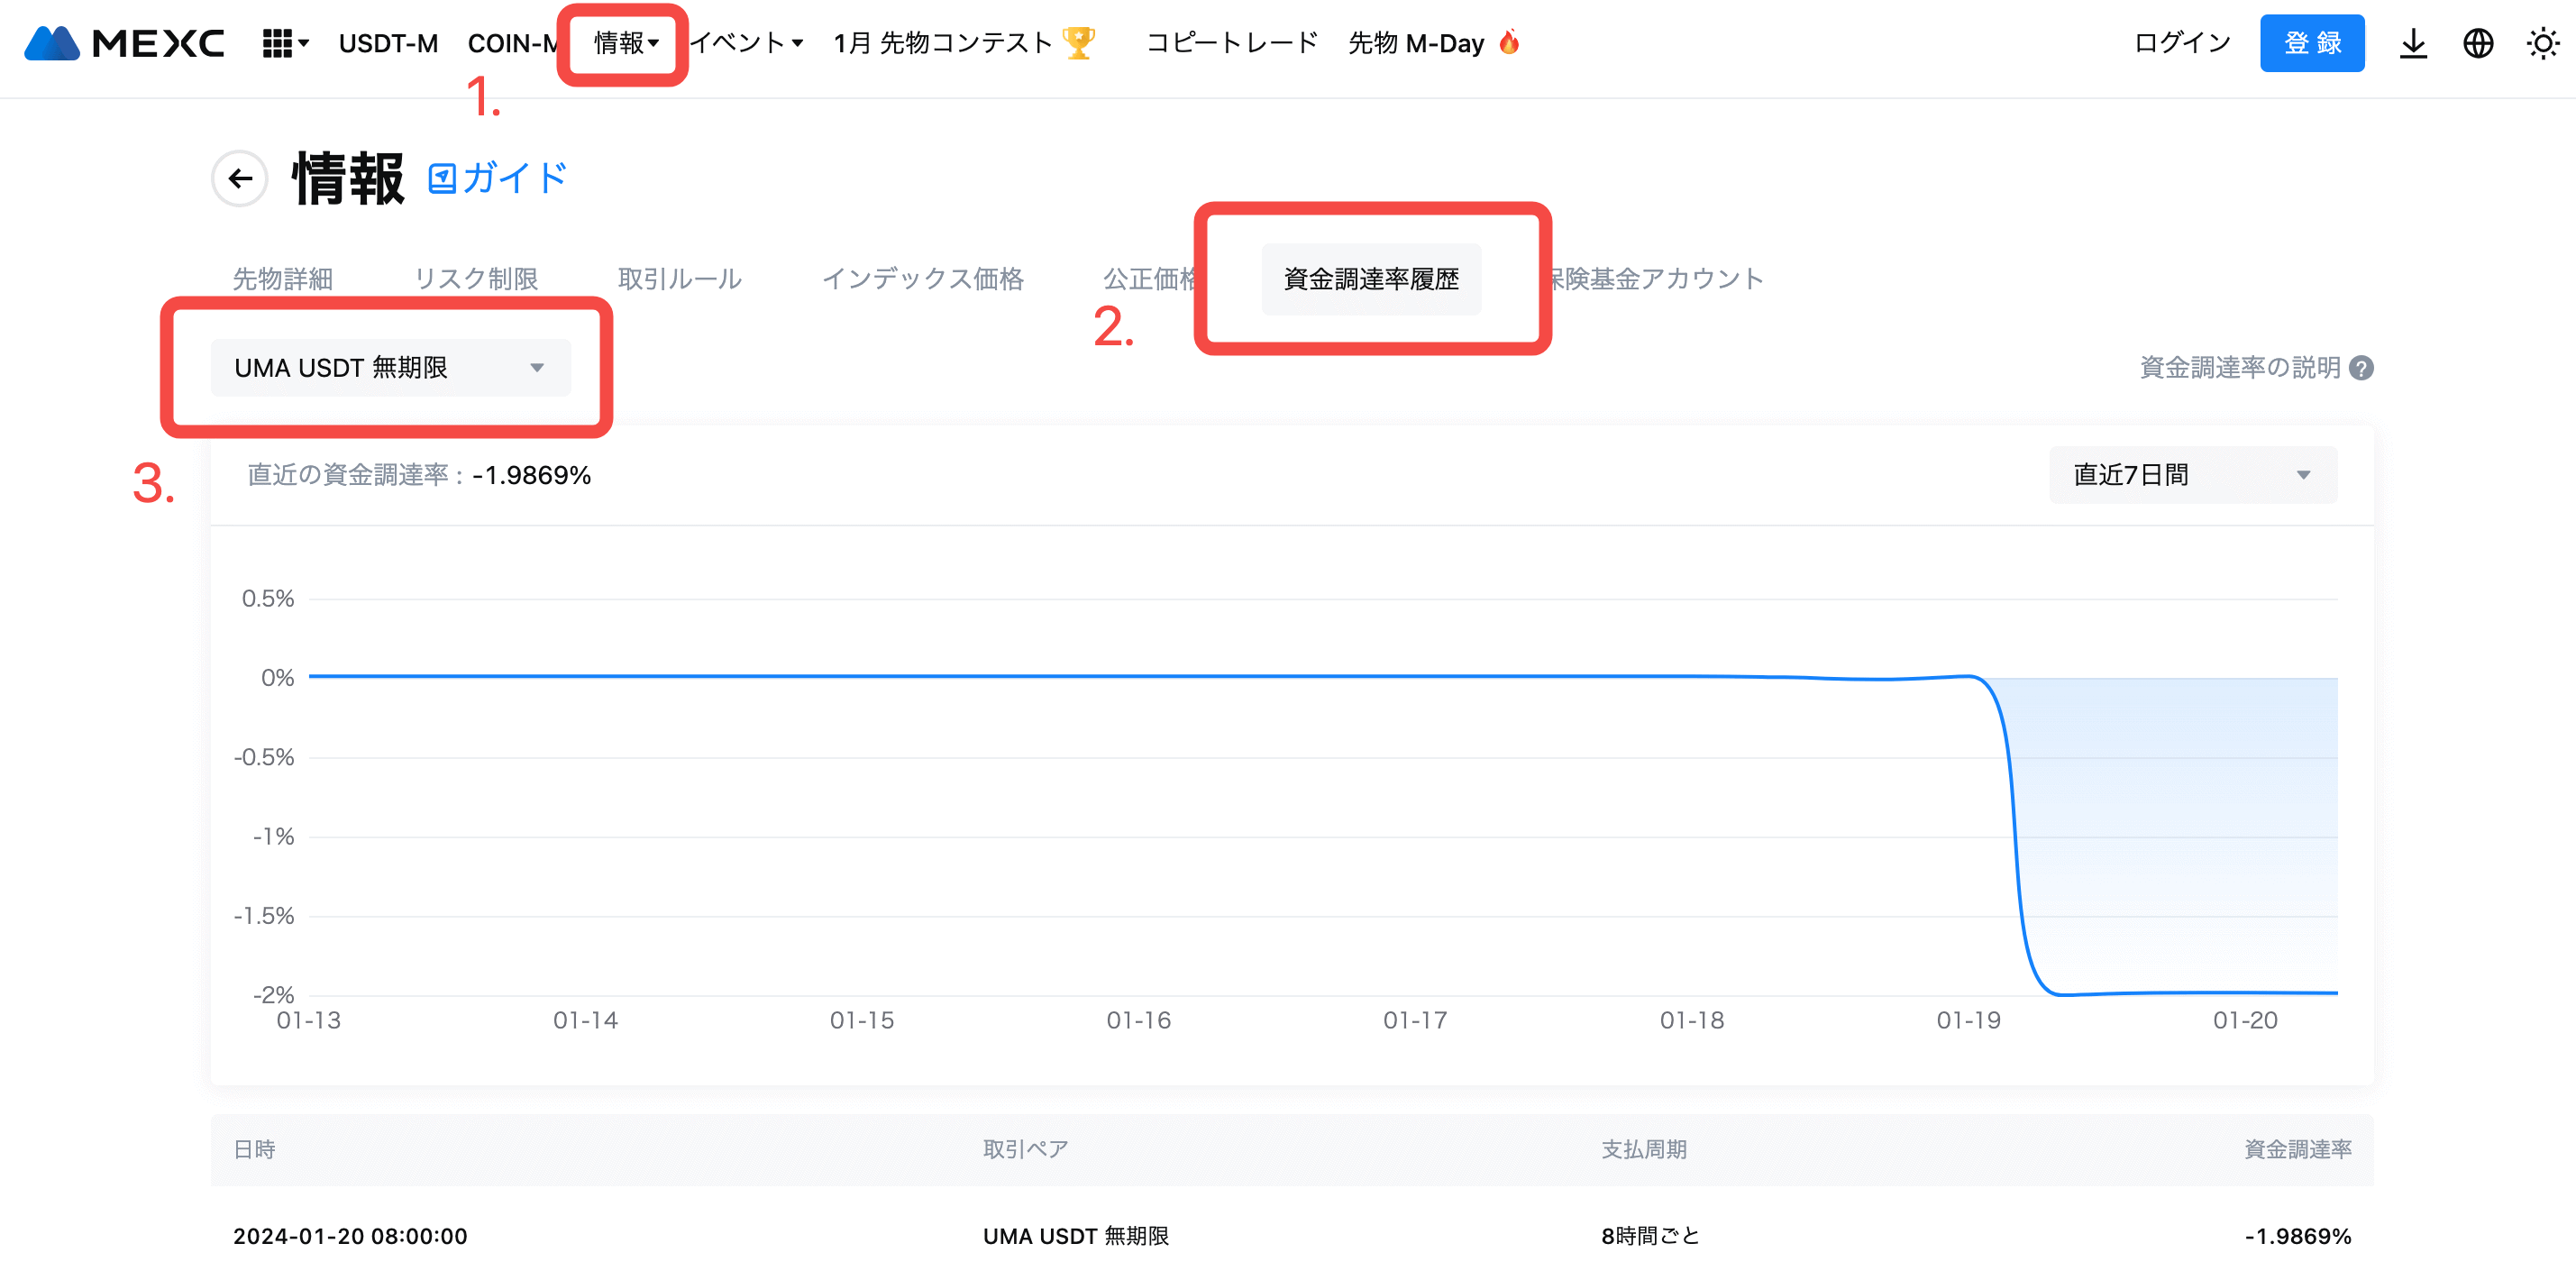Click the MEXC logo

coord(124,43)
